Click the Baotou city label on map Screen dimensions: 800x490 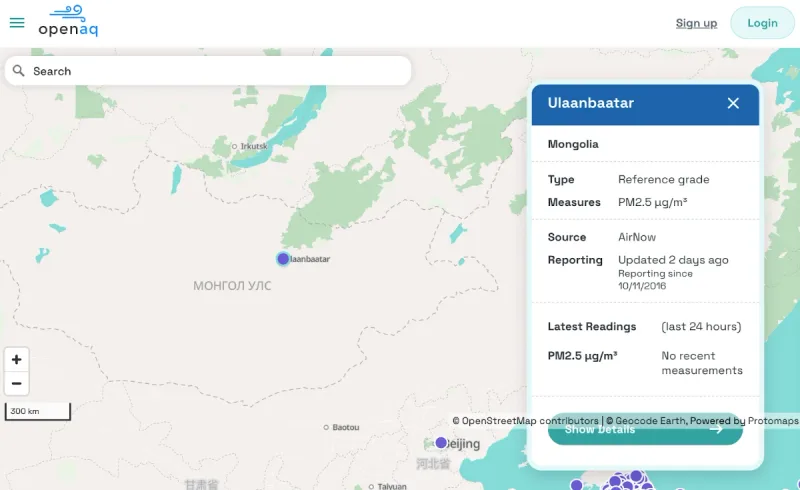[345, 427]
